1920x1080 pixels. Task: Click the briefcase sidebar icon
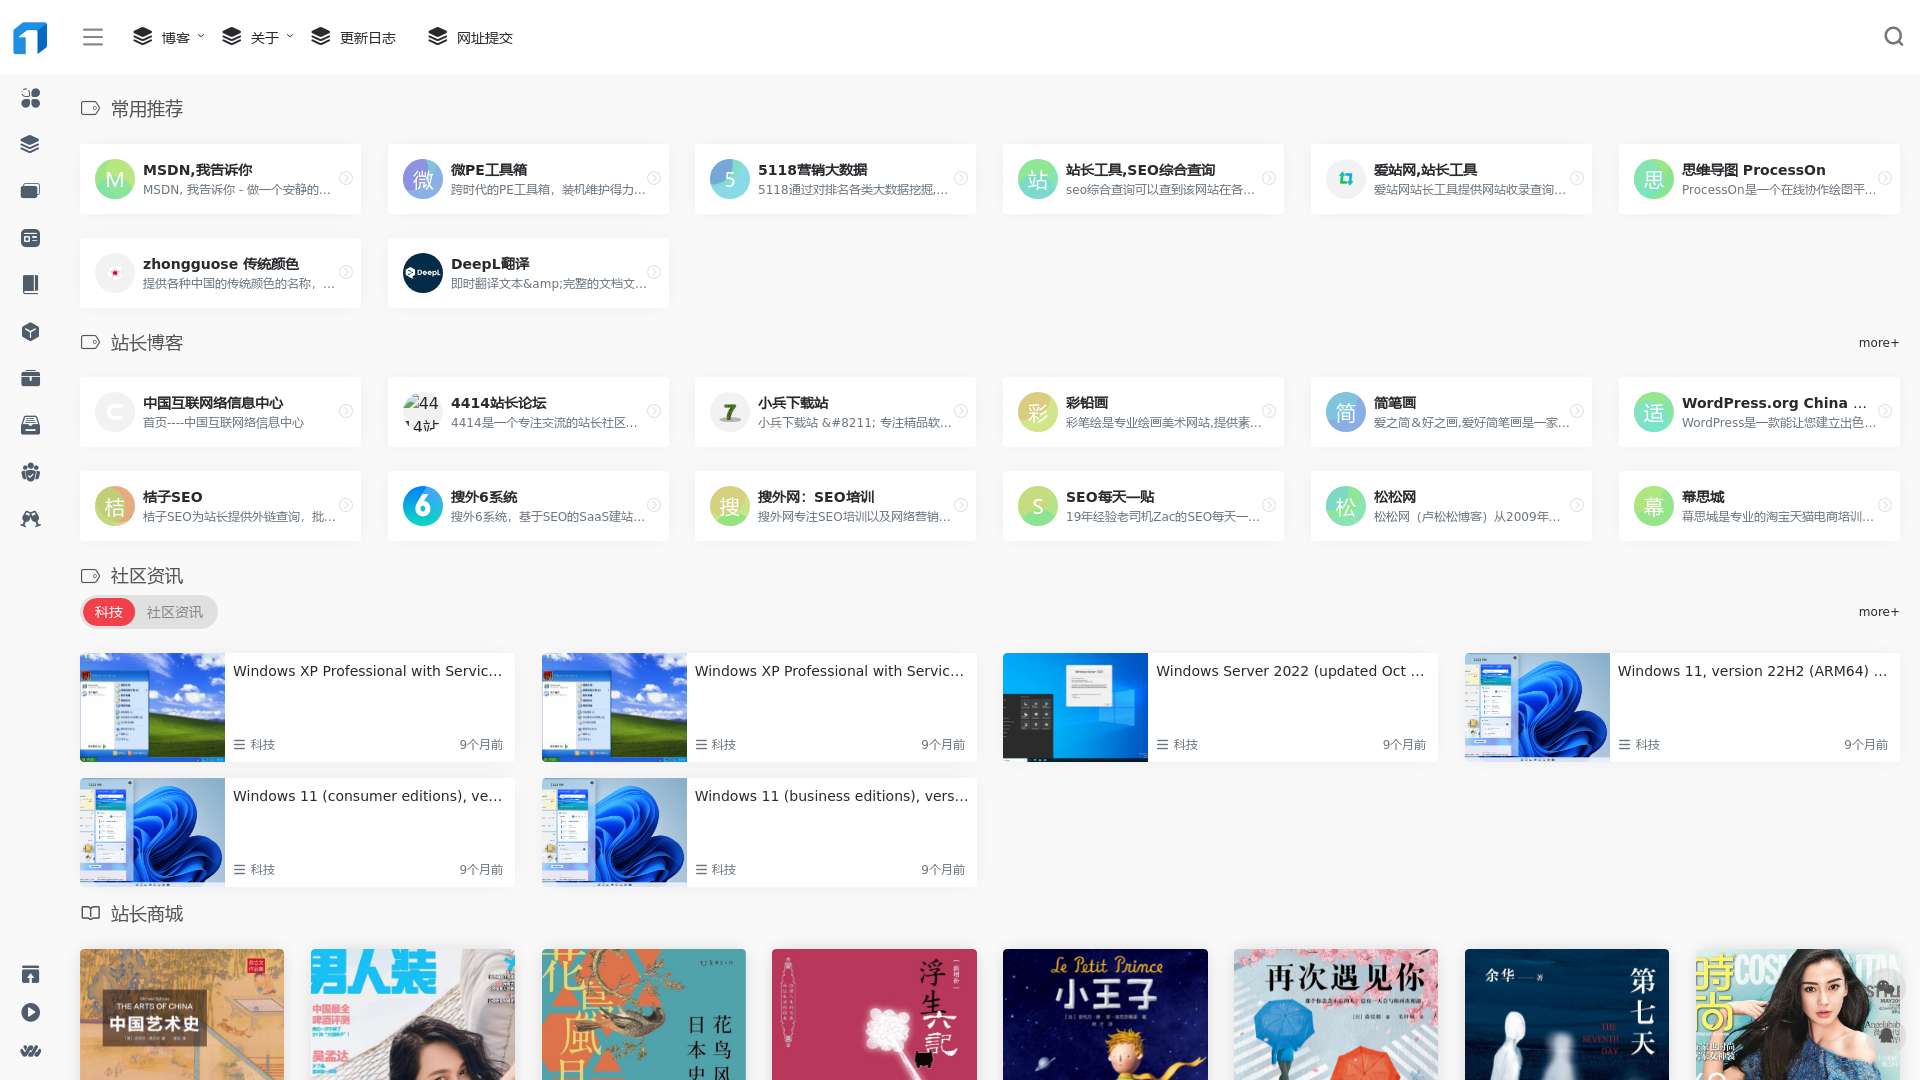[31, 378]
